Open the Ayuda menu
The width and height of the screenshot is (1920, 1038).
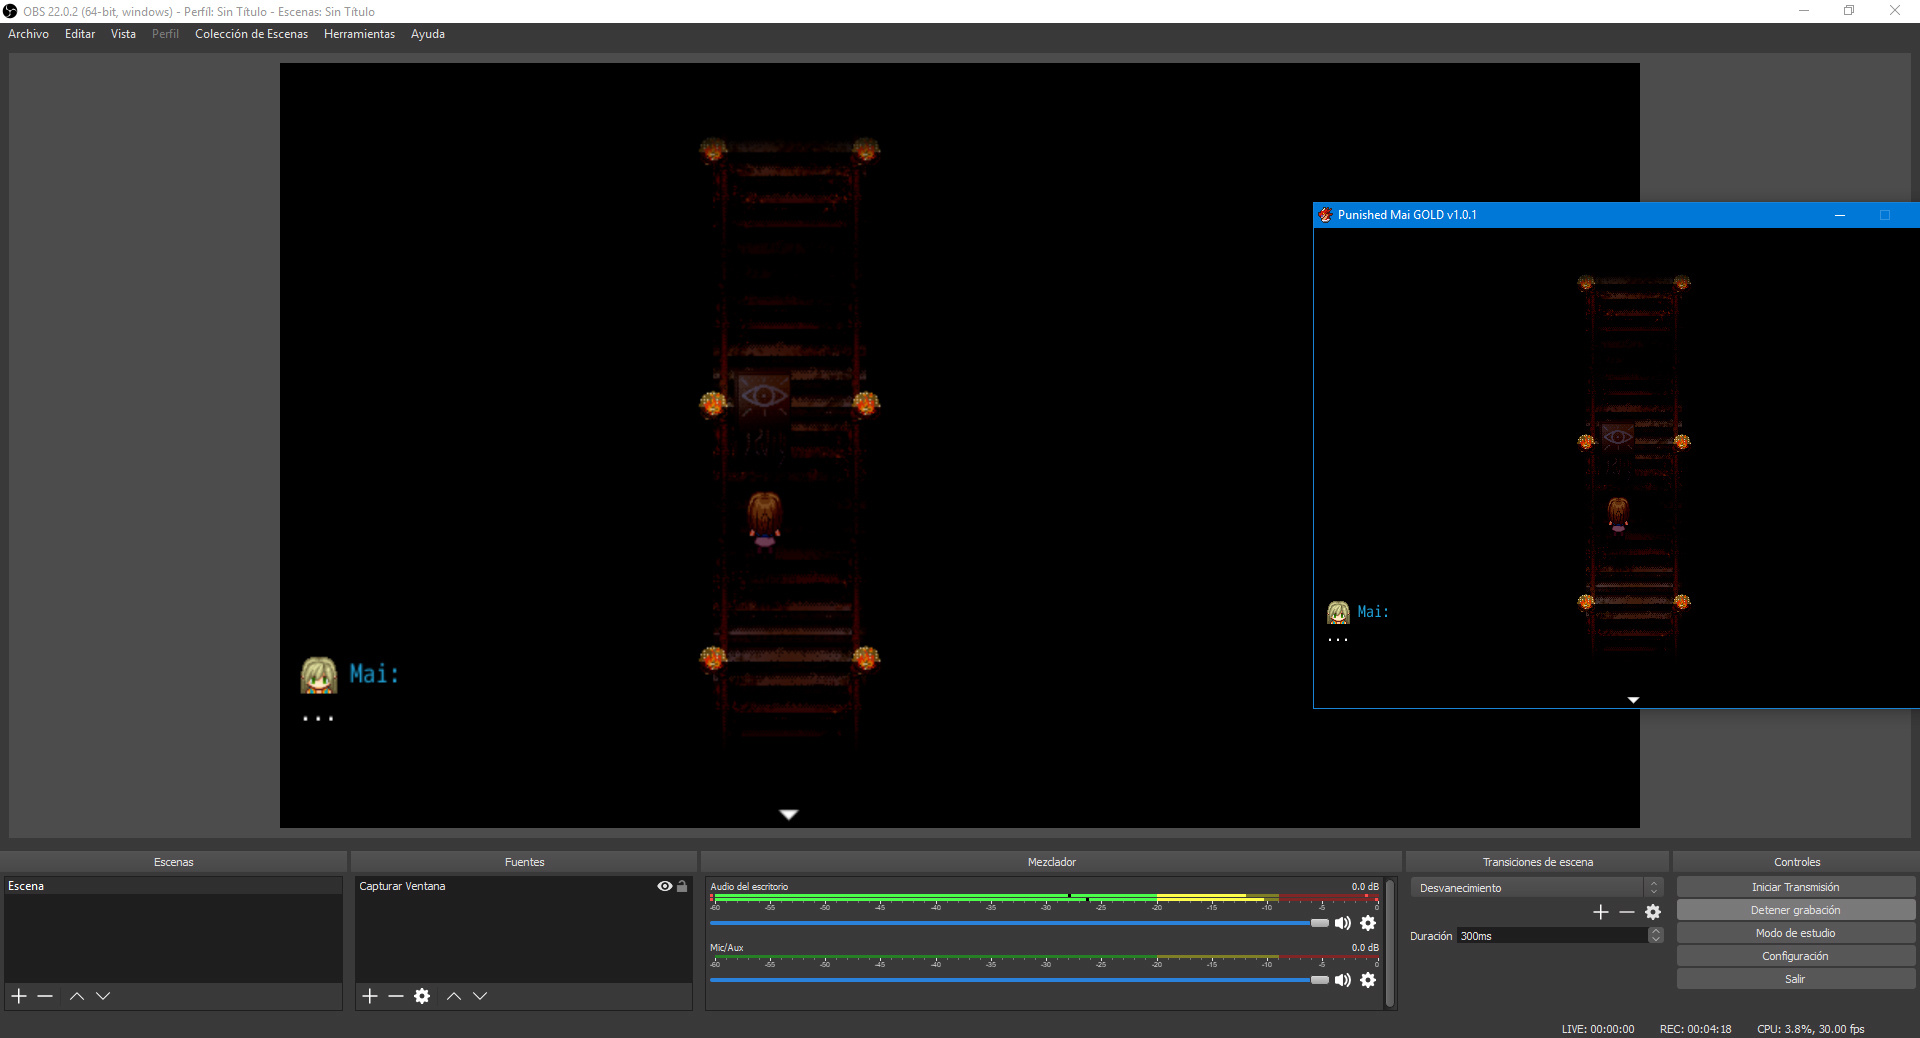click(428, 34)
